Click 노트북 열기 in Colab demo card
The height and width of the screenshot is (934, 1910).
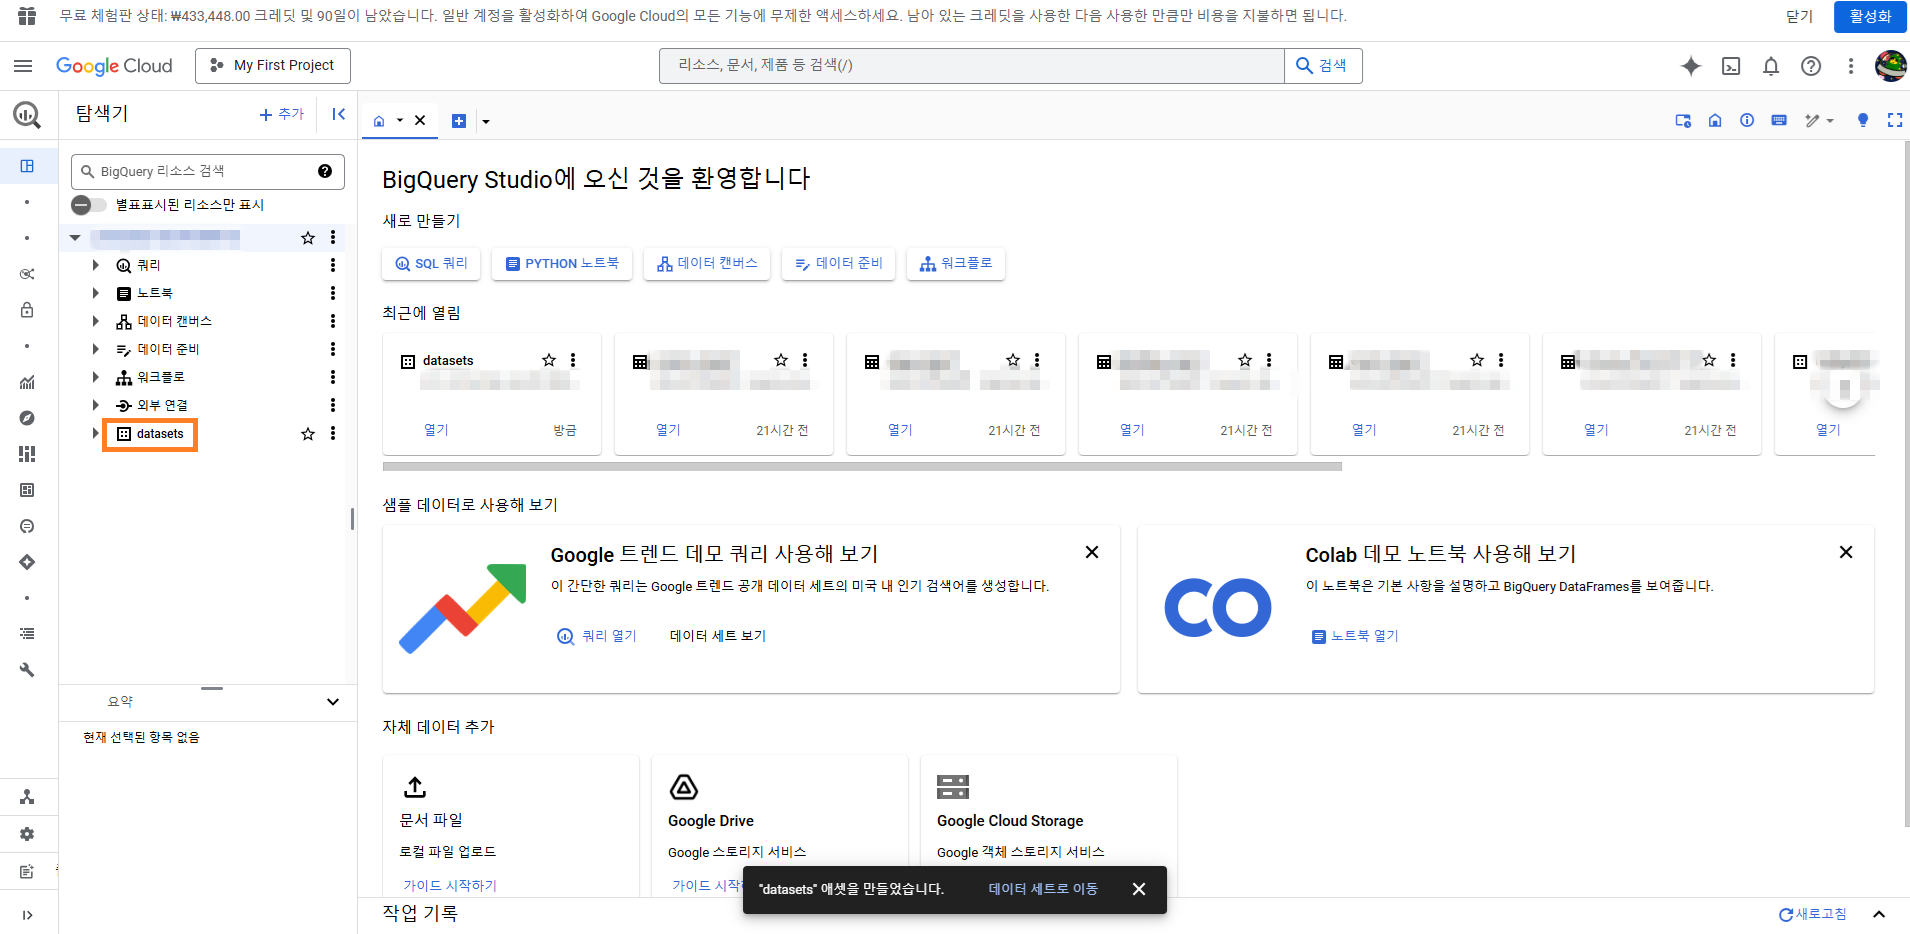[x=1355, y=636]
